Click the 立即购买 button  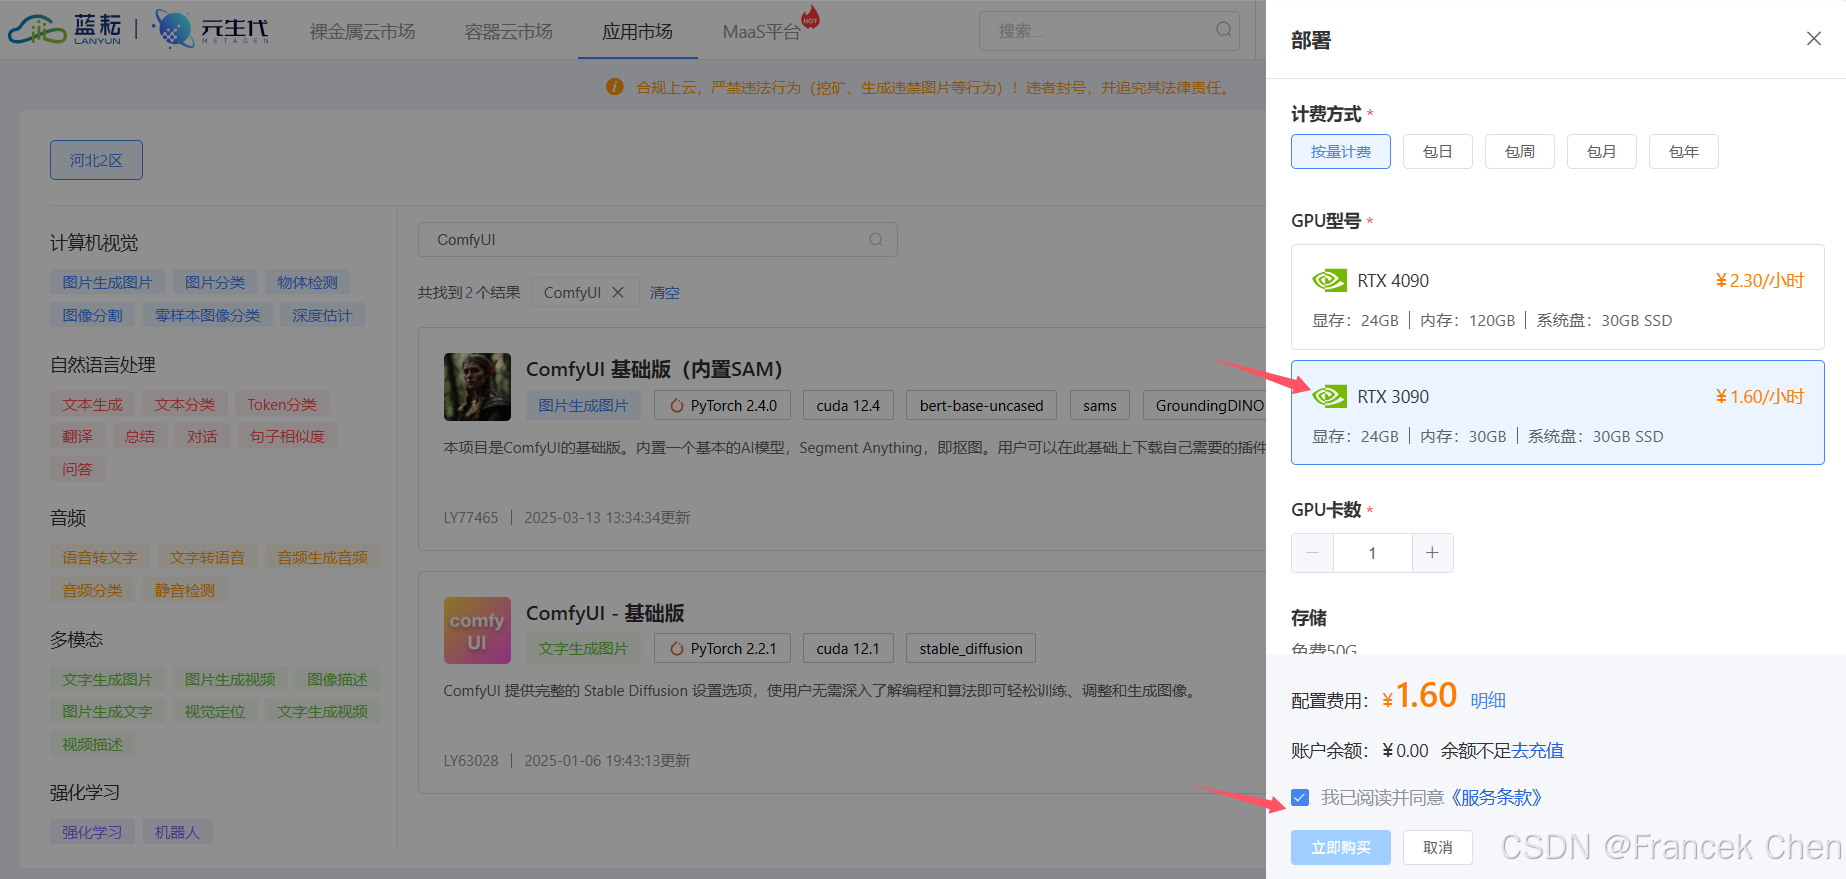[1340, 848]
